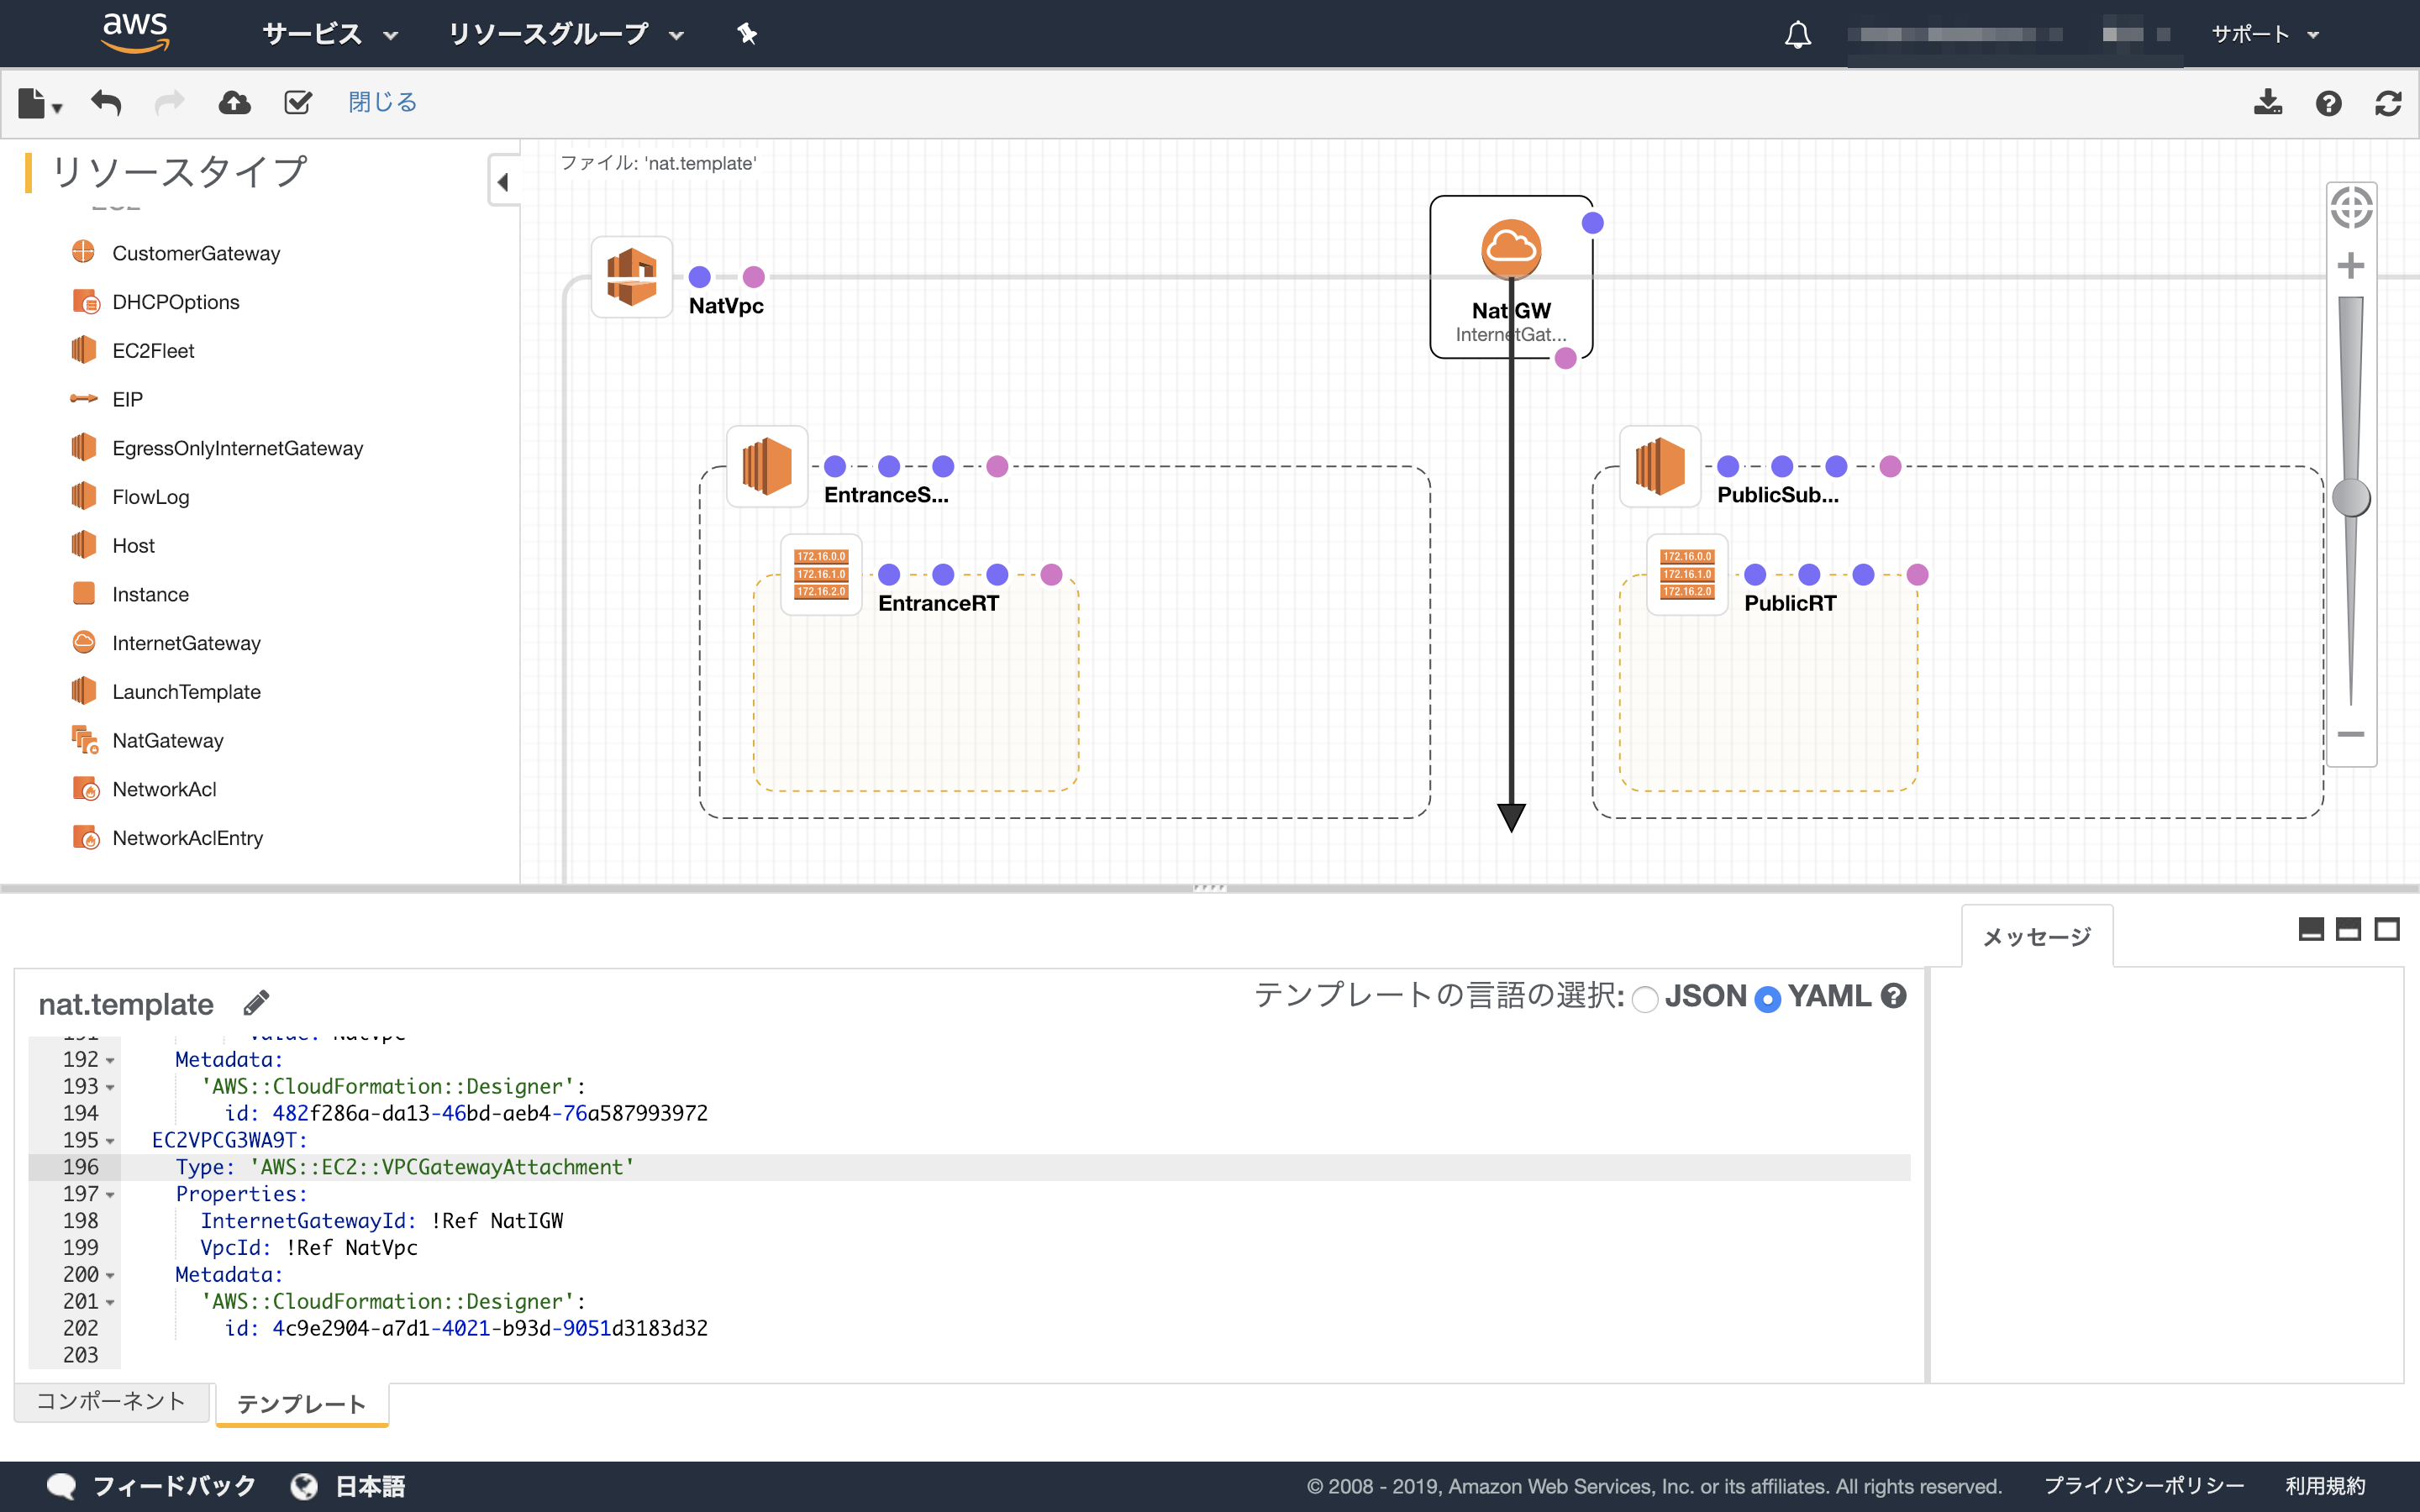Click the 閉じる link
The width and height of the screenshot is (2420, 1512).
(382, 102)
